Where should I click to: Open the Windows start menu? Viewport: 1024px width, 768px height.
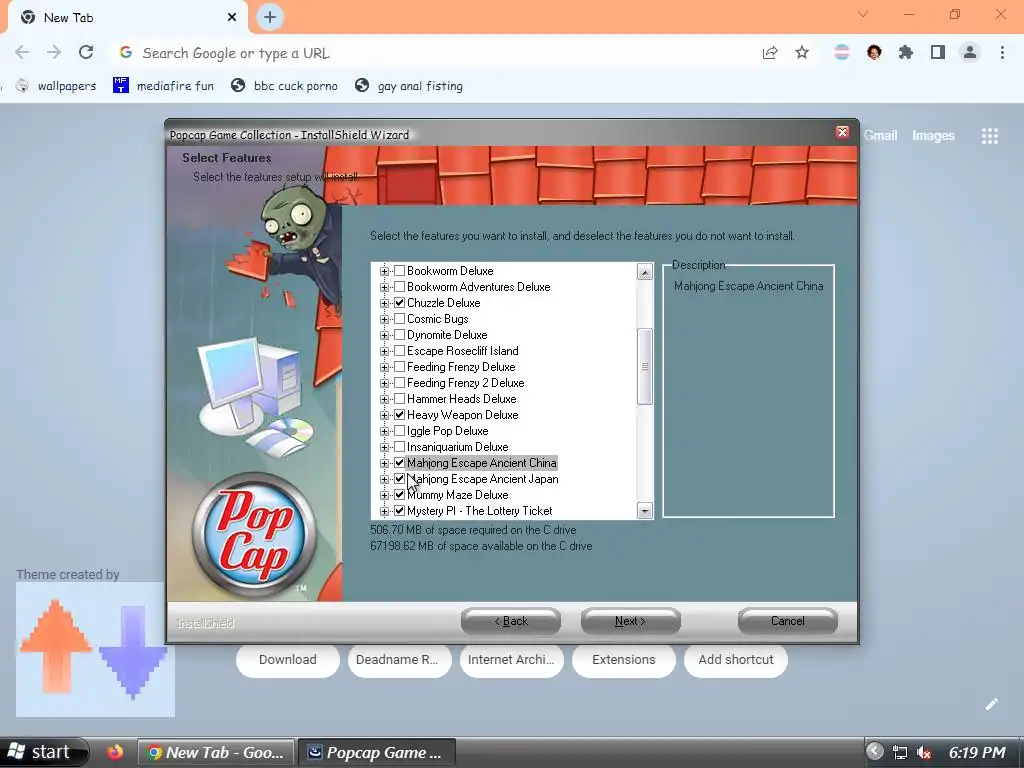(x=43, y=752)
